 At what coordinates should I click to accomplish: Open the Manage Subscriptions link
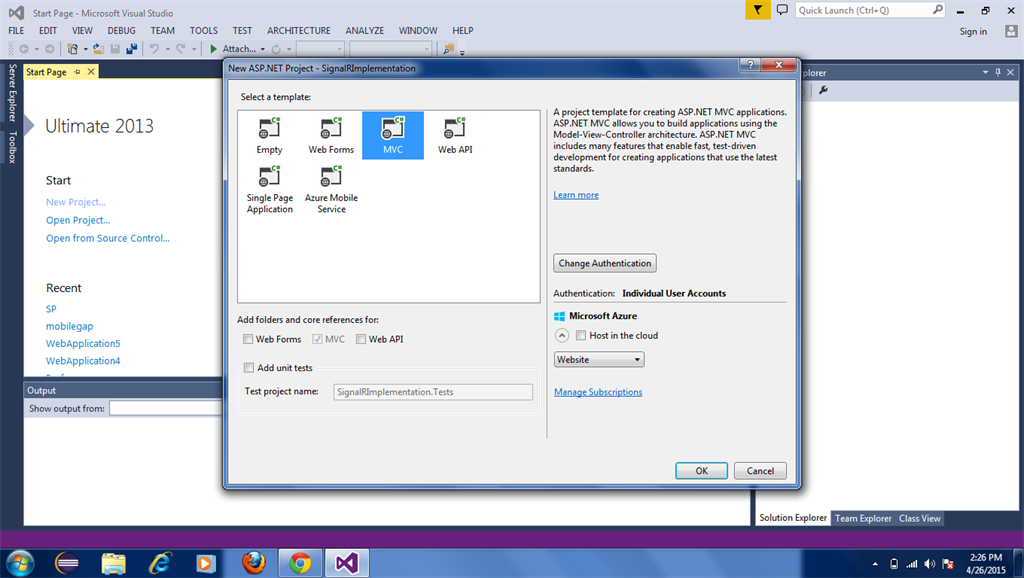click(x=598, y=392)
